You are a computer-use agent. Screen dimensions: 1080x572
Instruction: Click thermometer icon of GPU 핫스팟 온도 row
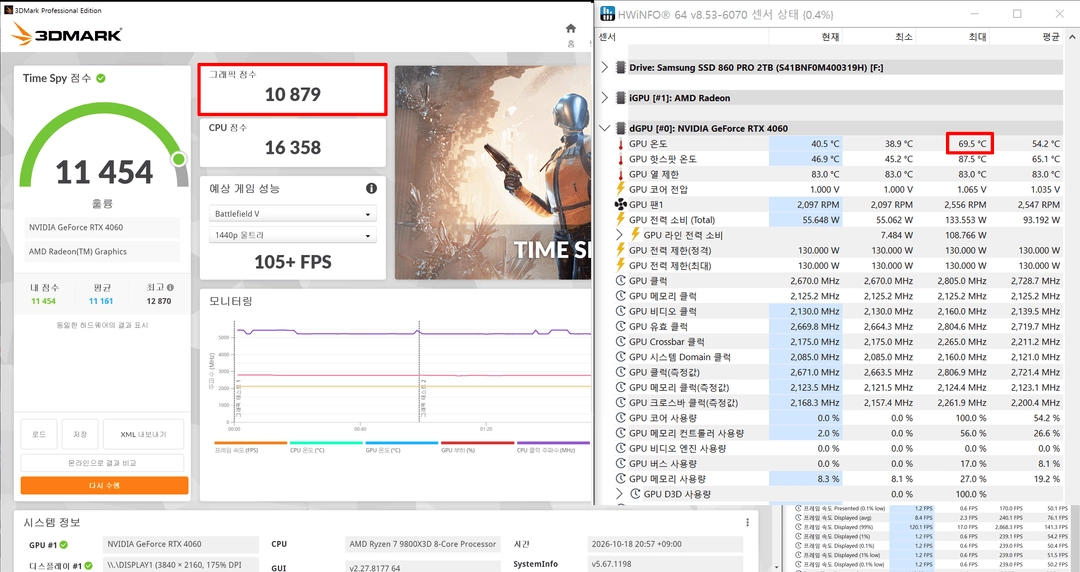[620, 159]
